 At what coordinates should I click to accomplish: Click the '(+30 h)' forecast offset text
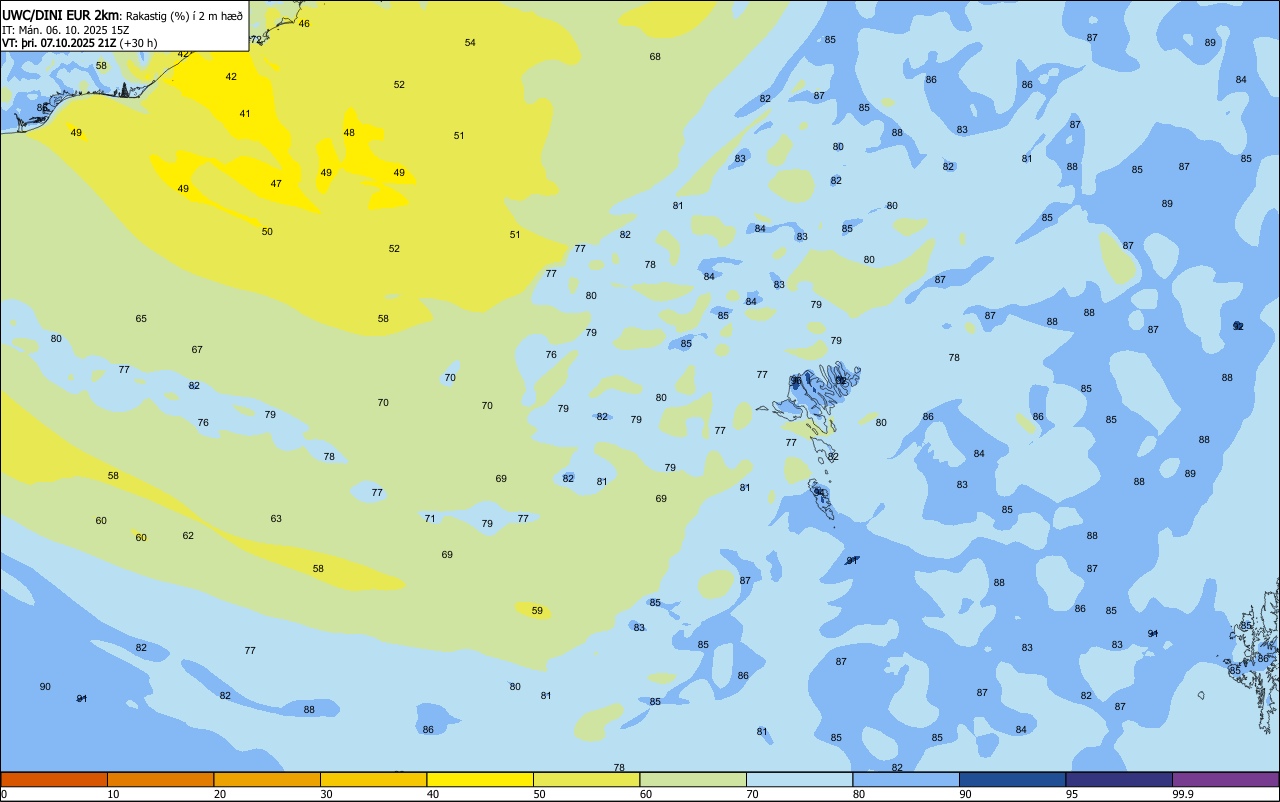(138, 43)
